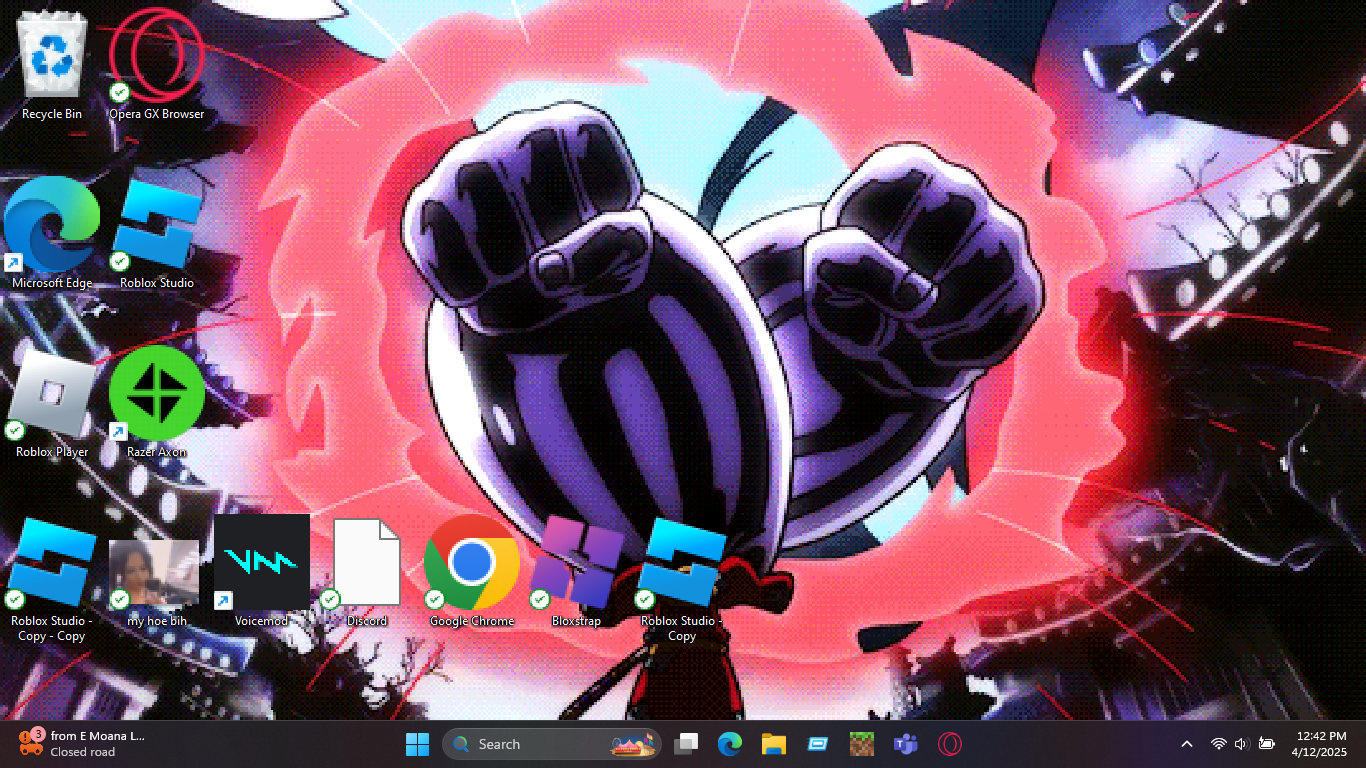The image size is (1366, 768).
Task: Launch Opera browser from the taskbar
Action: (x=950, y=744)
